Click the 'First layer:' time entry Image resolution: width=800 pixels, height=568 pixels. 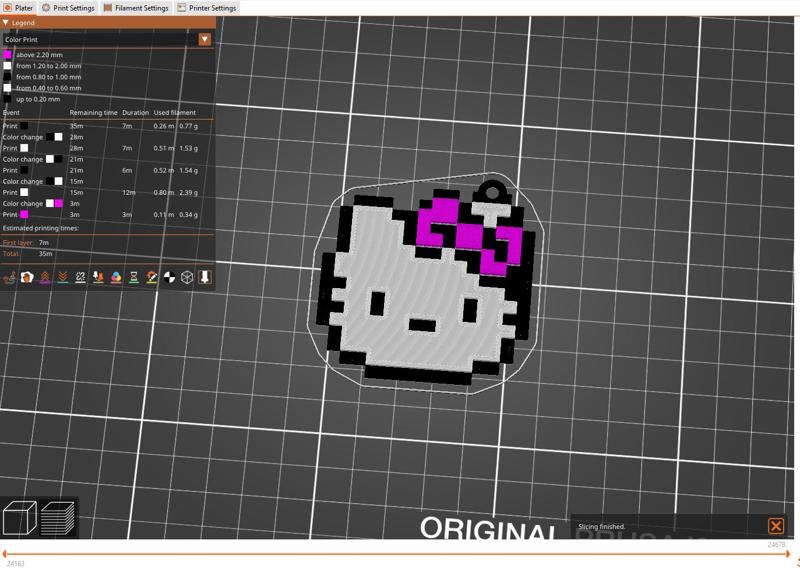click(x=26, y=242)
